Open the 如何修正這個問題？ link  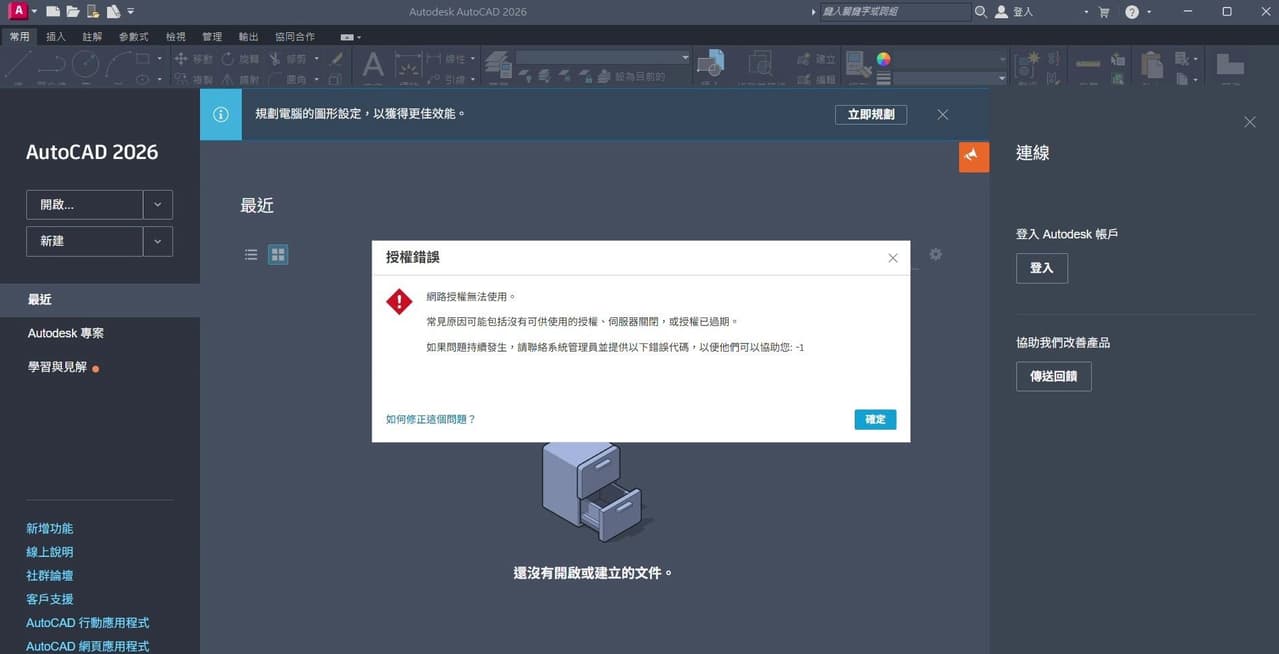point(431,419)
